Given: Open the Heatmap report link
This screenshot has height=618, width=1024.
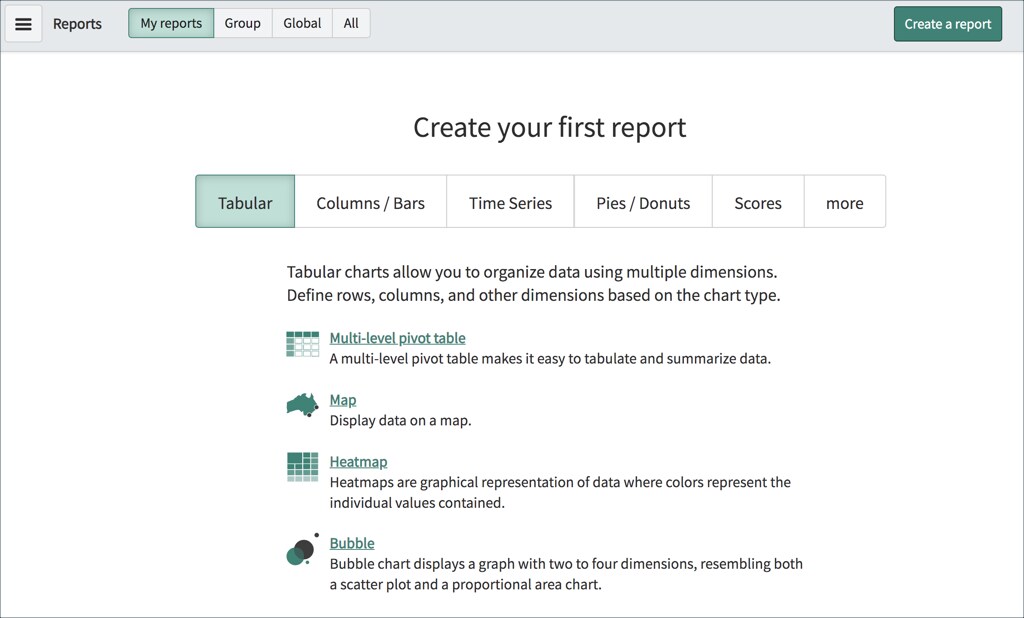Looking at the screenshot, I should (x=358, y=461).
